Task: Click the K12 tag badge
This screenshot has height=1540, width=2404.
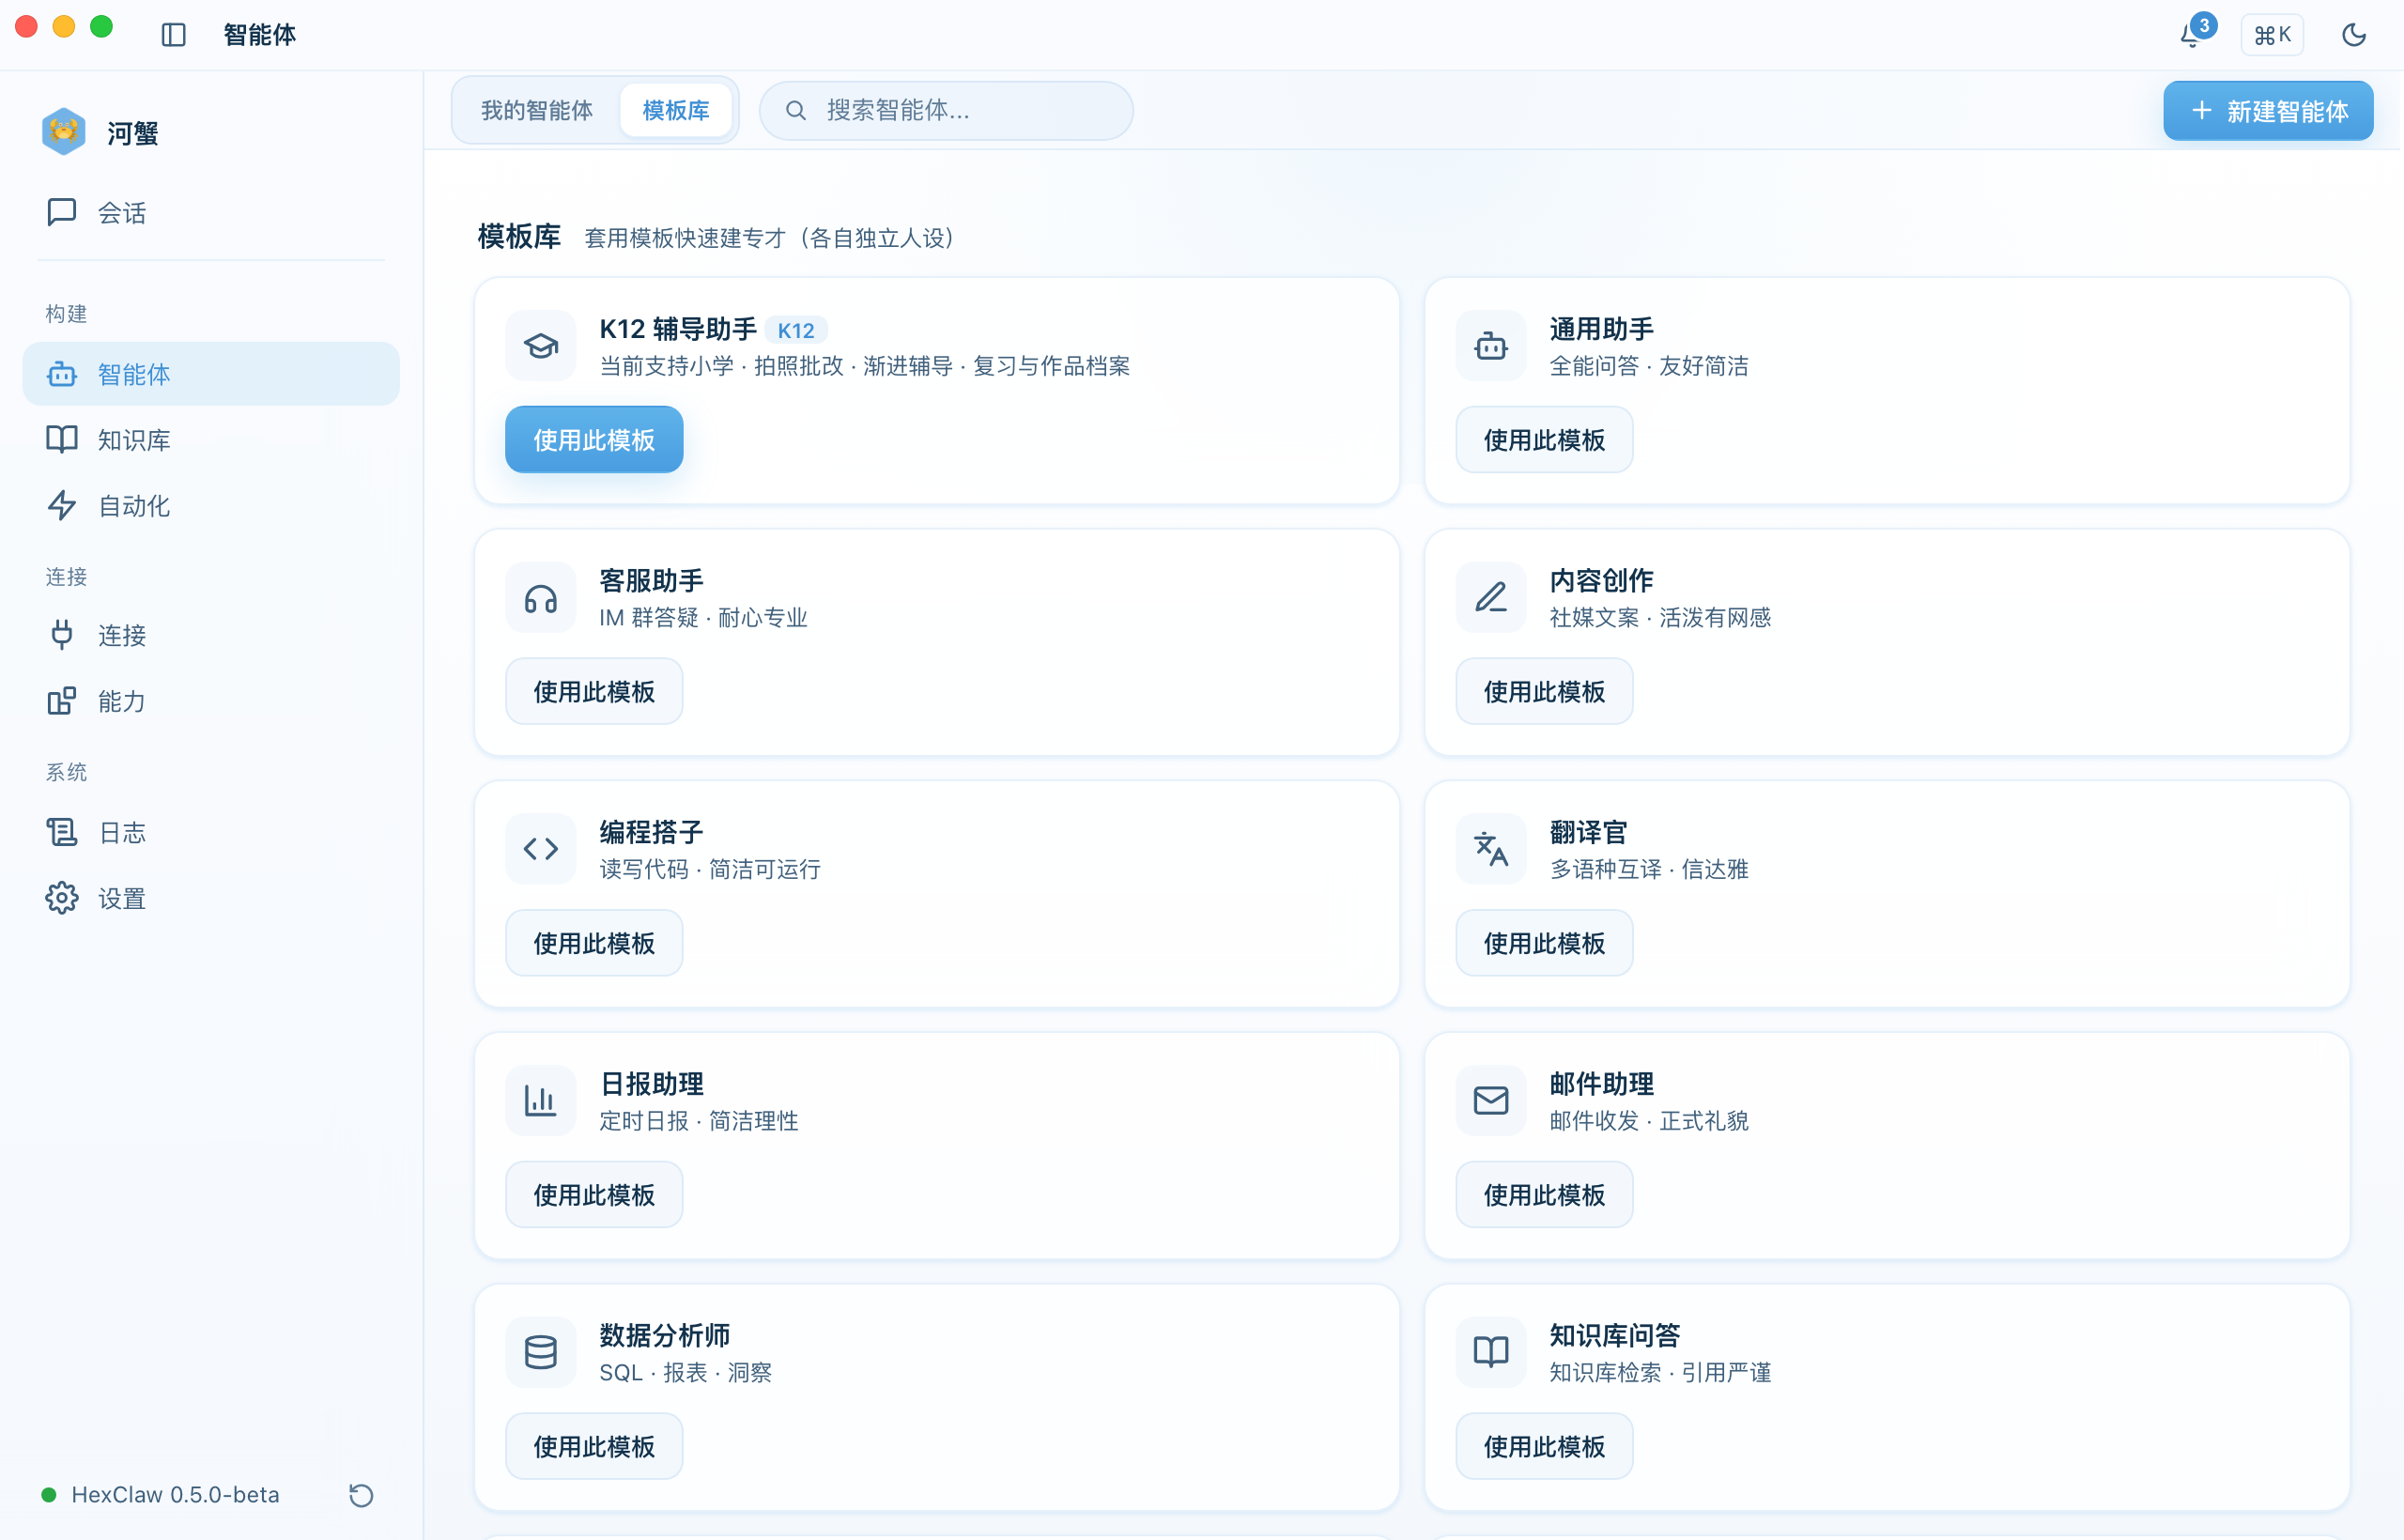Action: click(796, 330)
